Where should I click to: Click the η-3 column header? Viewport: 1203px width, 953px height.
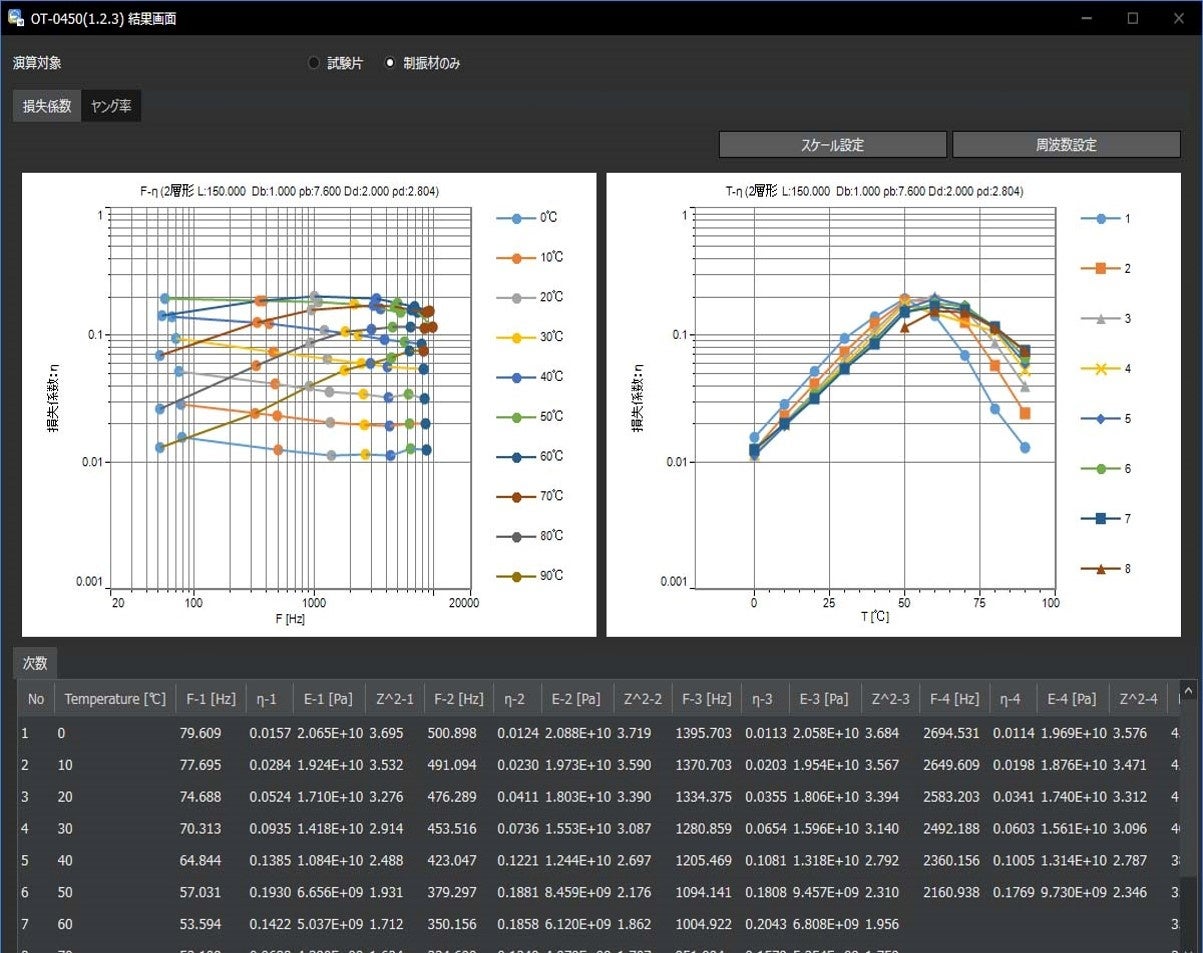(765, 699)
